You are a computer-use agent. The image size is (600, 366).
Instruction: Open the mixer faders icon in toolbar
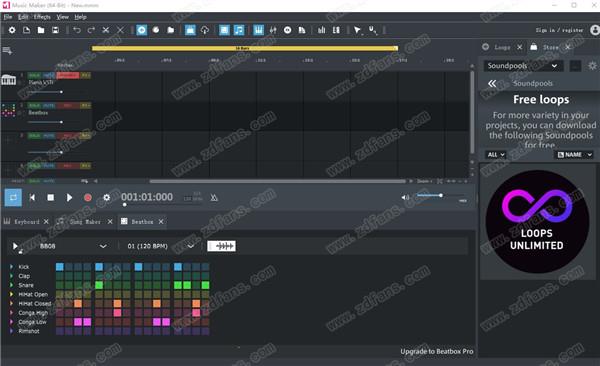point(273,30)
